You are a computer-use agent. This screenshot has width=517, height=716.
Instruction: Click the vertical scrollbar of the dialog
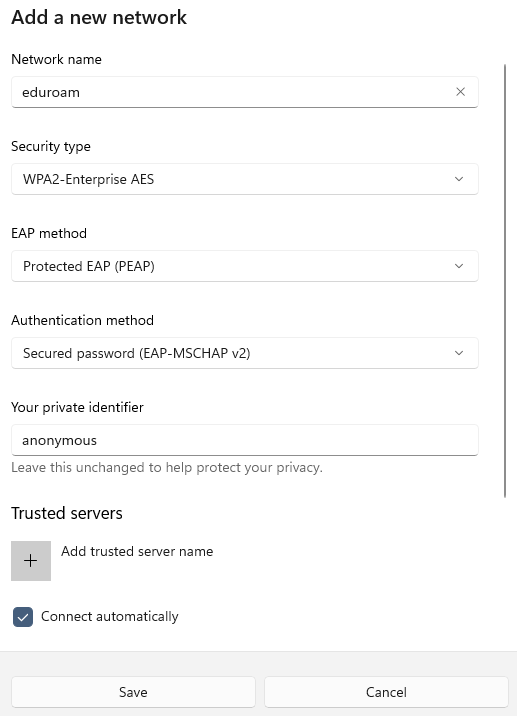505,281
